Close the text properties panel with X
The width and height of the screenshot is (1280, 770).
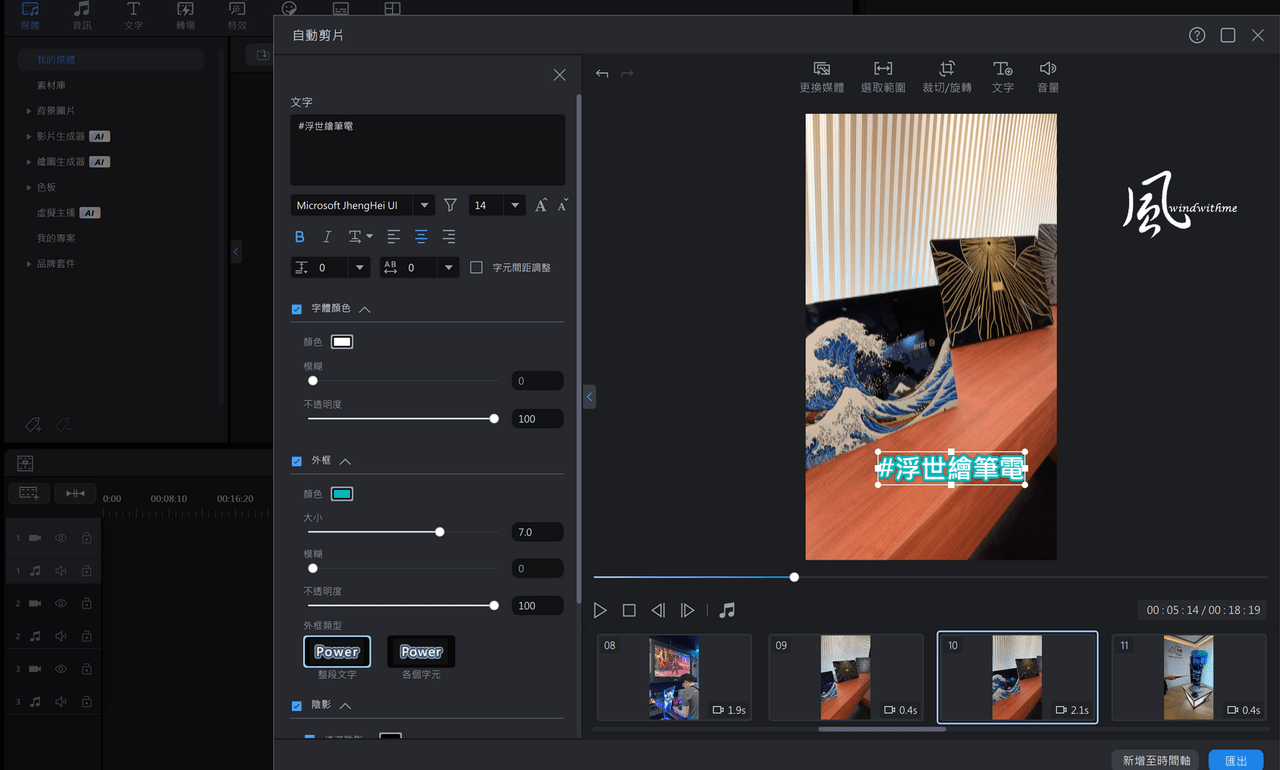point(559,75)
